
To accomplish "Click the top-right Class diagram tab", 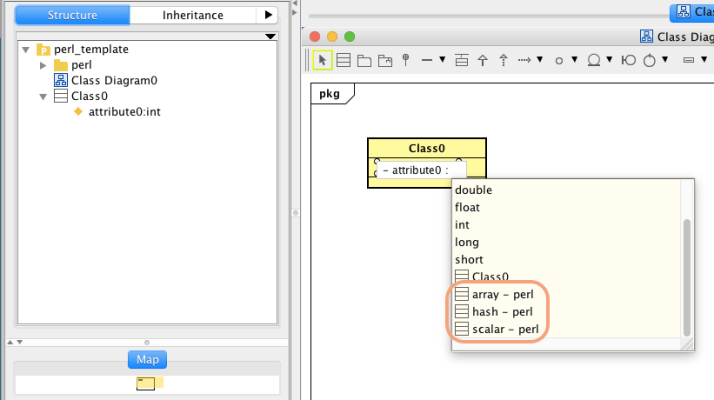I will [x=692, y=12].
